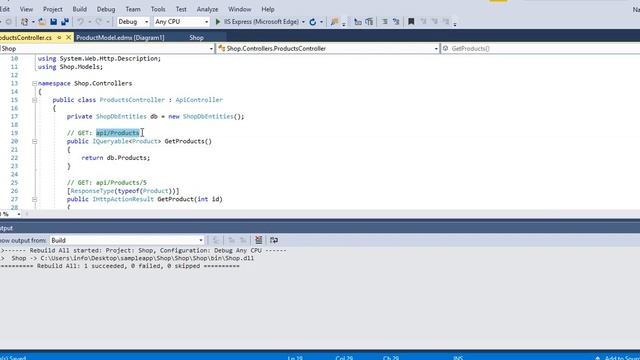This screenshot has height=360, width=640.
Task: Click the browser Refresh icon in toolbar
Action: (313, 22)
